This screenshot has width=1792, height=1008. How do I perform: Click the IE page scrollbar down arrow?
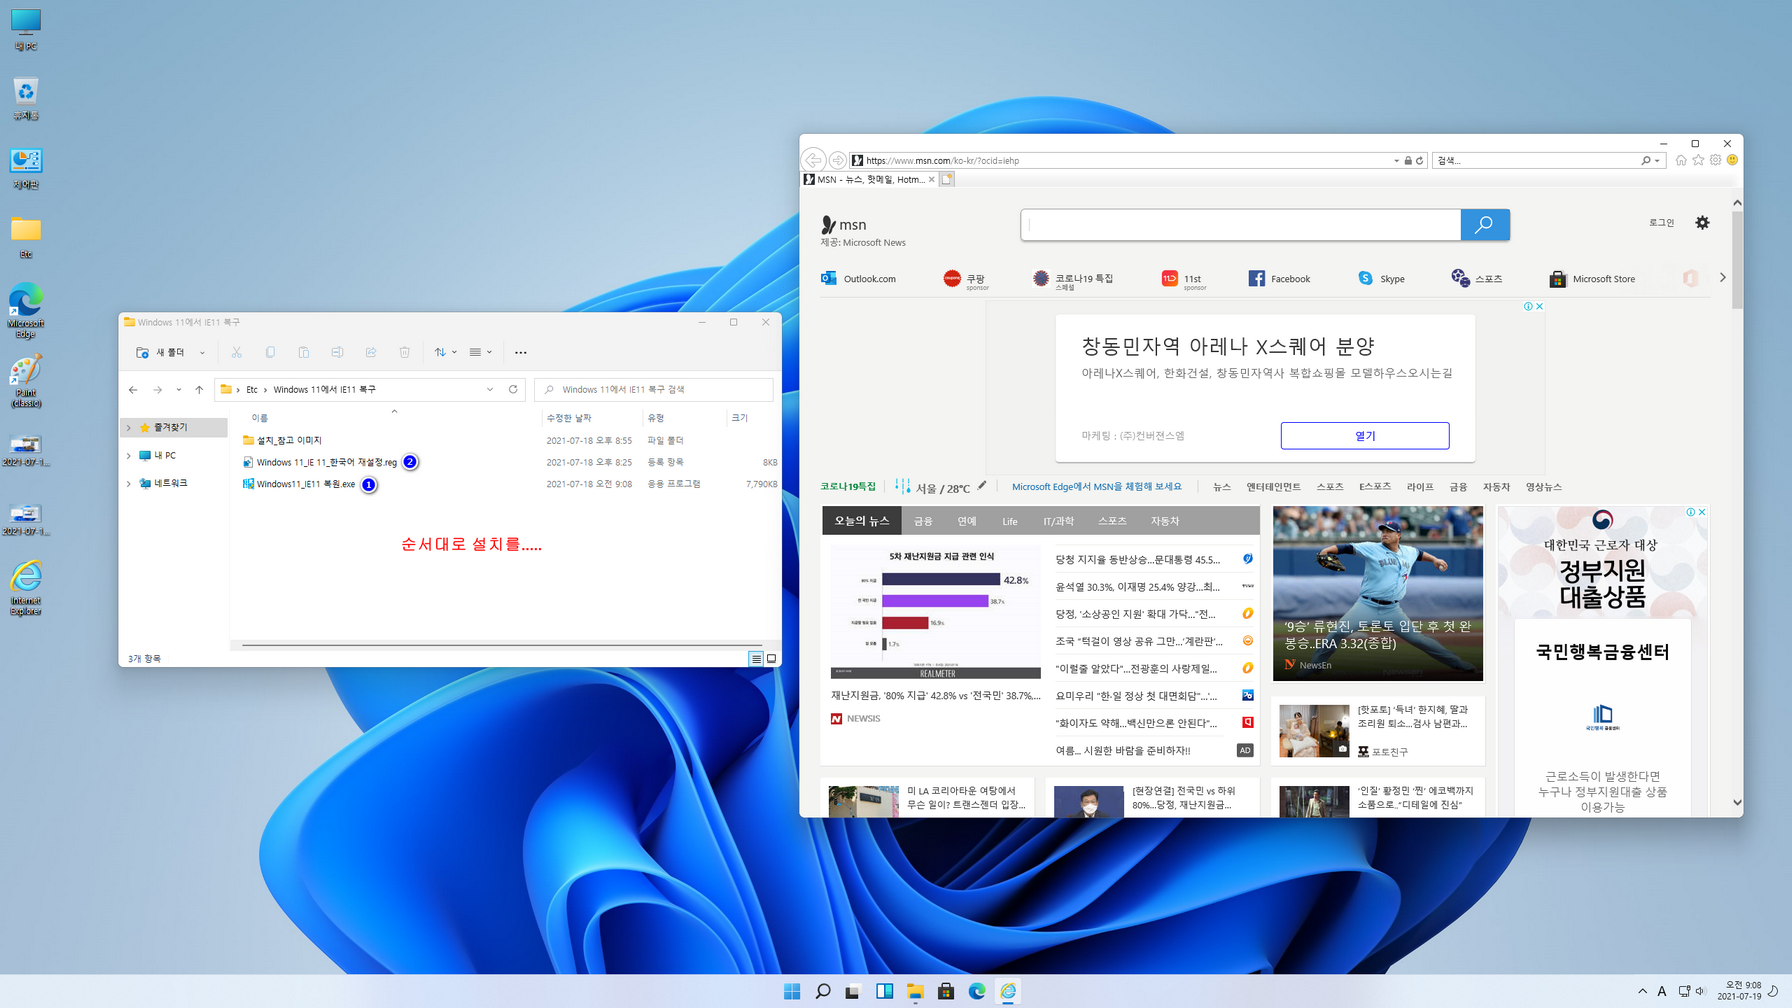tap(1737, 802)
